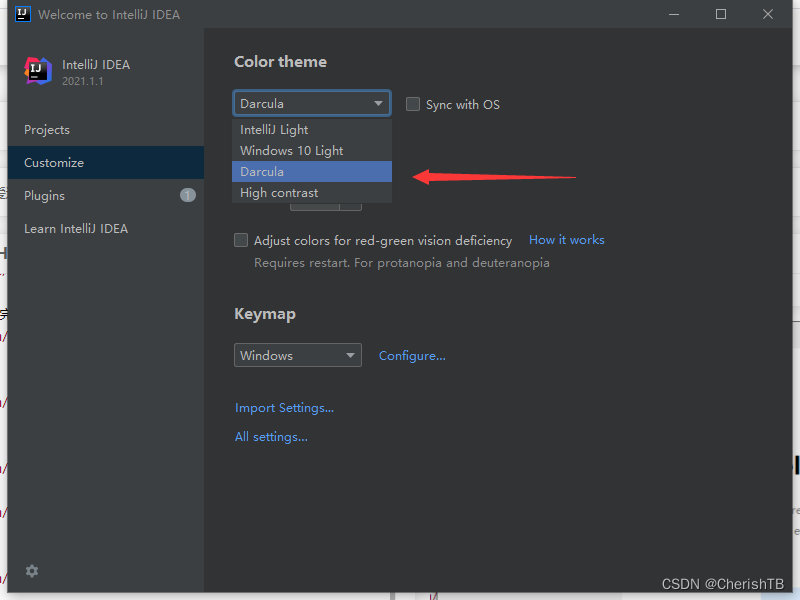Click the How it works link
800x600 pixels.
(x=566, y=240)
